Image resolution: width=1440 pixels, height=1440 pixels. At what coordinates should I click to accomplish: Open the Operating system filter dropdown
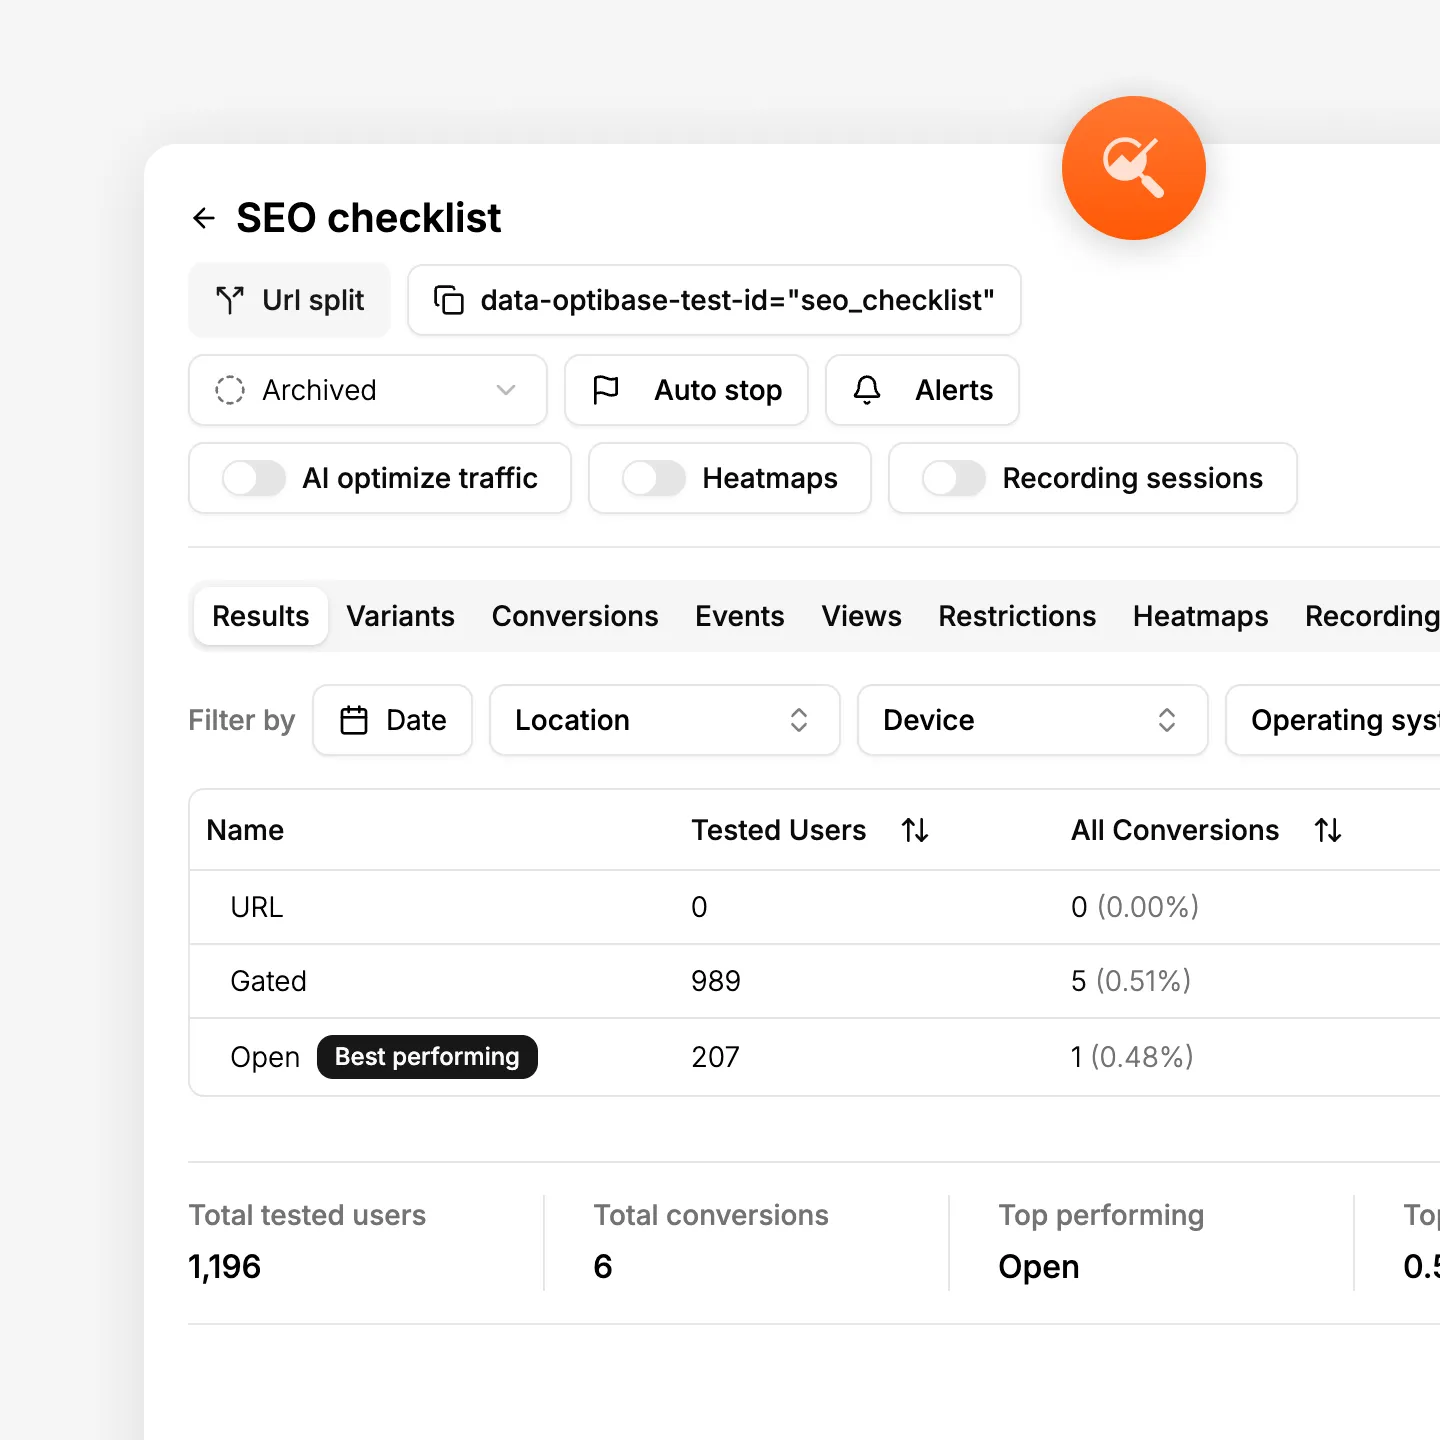coord(1333,720)
